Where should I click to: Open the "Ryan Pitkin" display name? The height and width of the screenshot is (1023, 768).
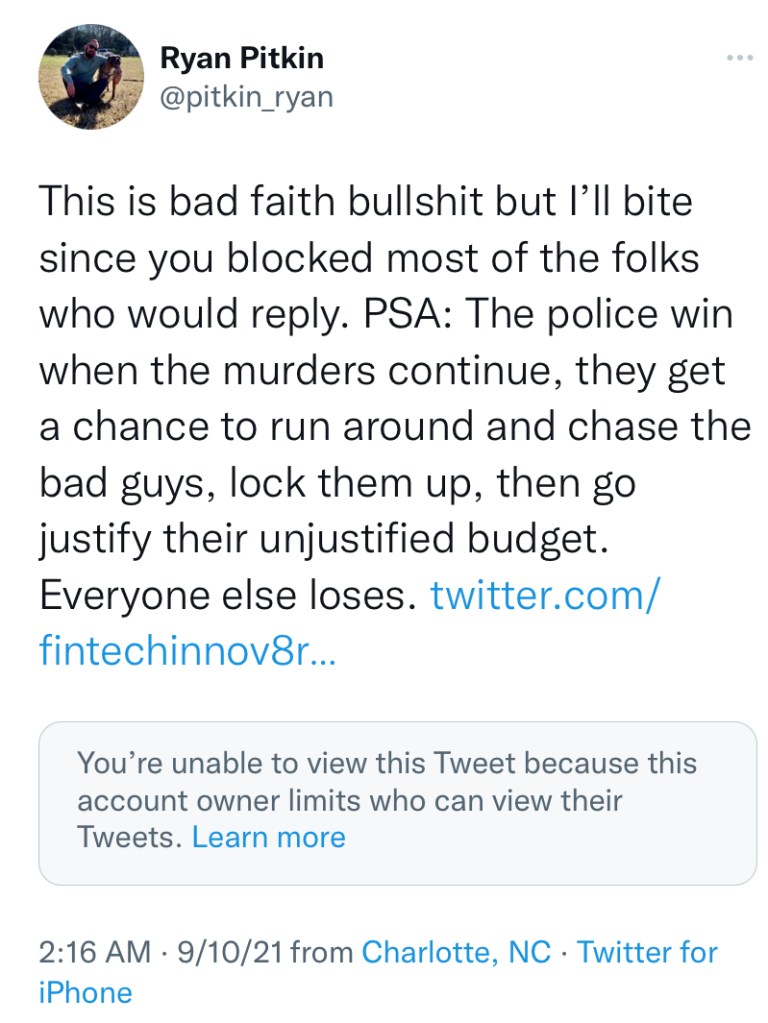[x=241, y=58]
